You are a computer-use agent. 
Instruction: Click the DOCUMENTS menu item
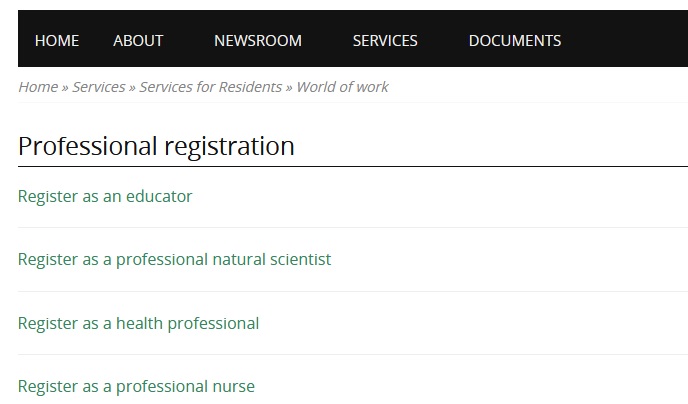(x=514, y=41)
